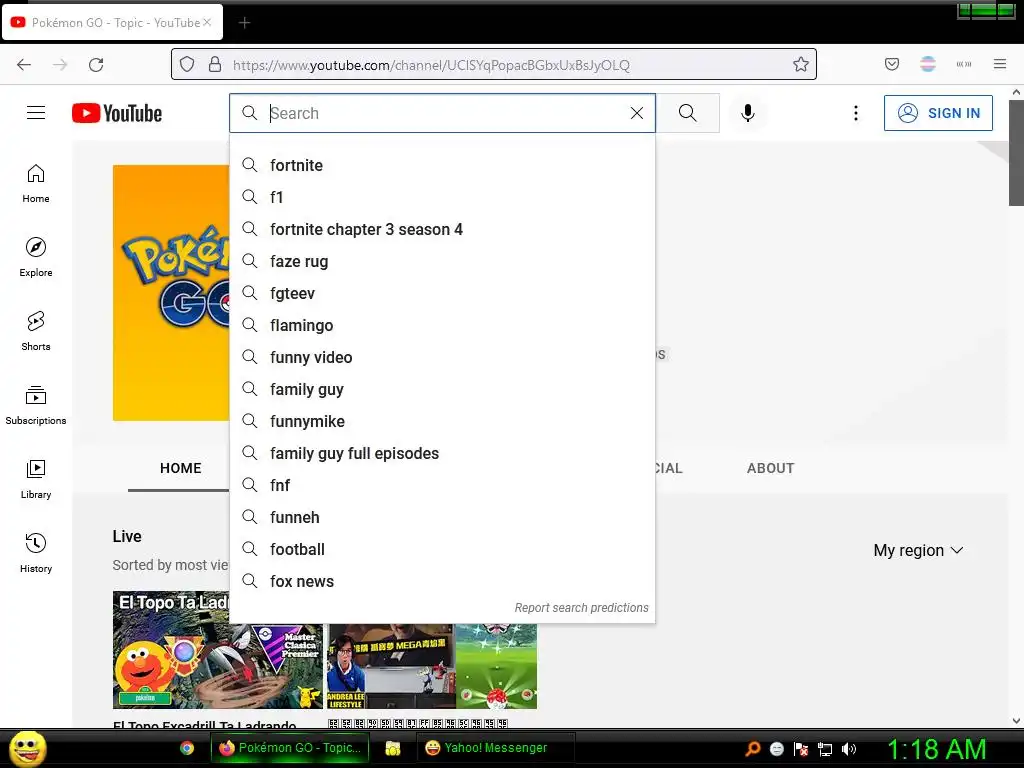Open the YouTube settings three-dot menu
The image size is (1024, 768).
click(856, 113)
